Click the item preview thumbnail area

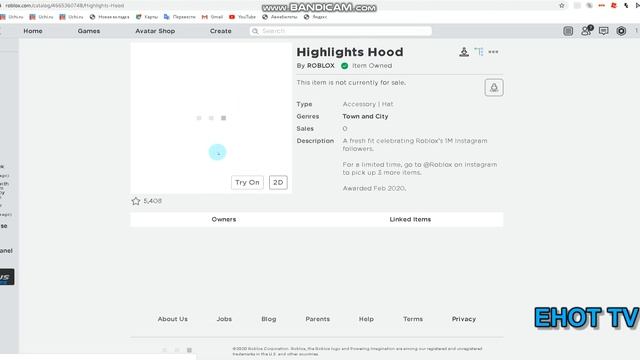click(211, 118)
